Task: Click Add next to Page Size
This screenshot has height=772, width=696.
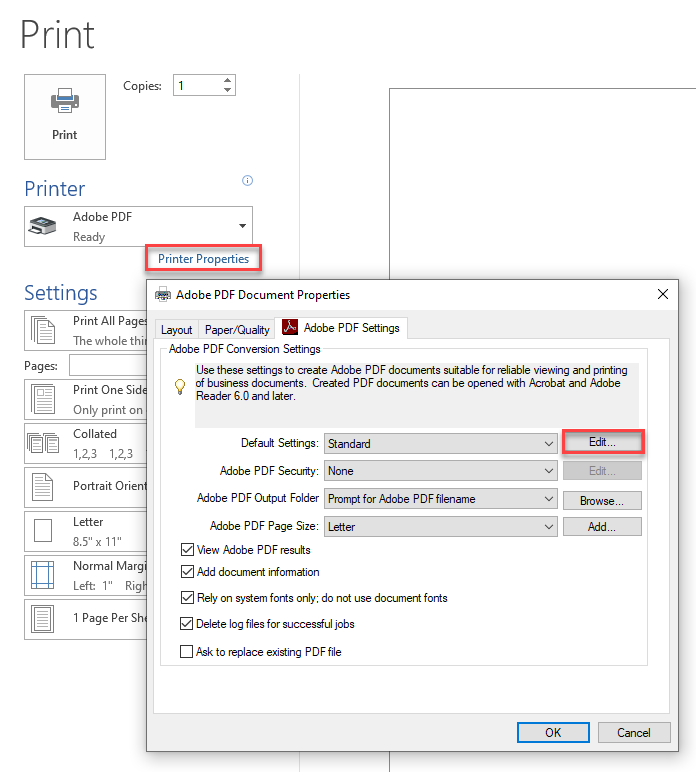Action: [x=602, y=527]
